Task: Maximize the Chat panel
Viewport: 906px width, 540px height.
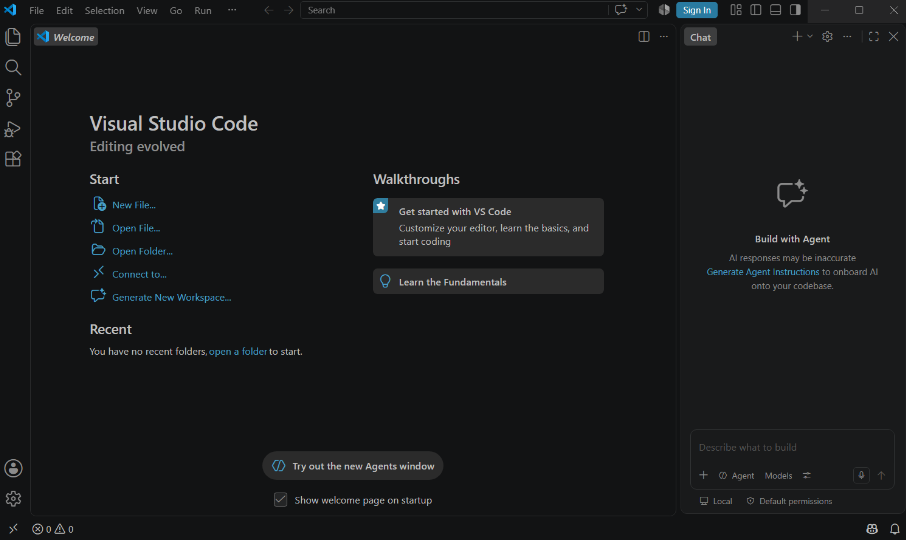Action: pos(874,36)
